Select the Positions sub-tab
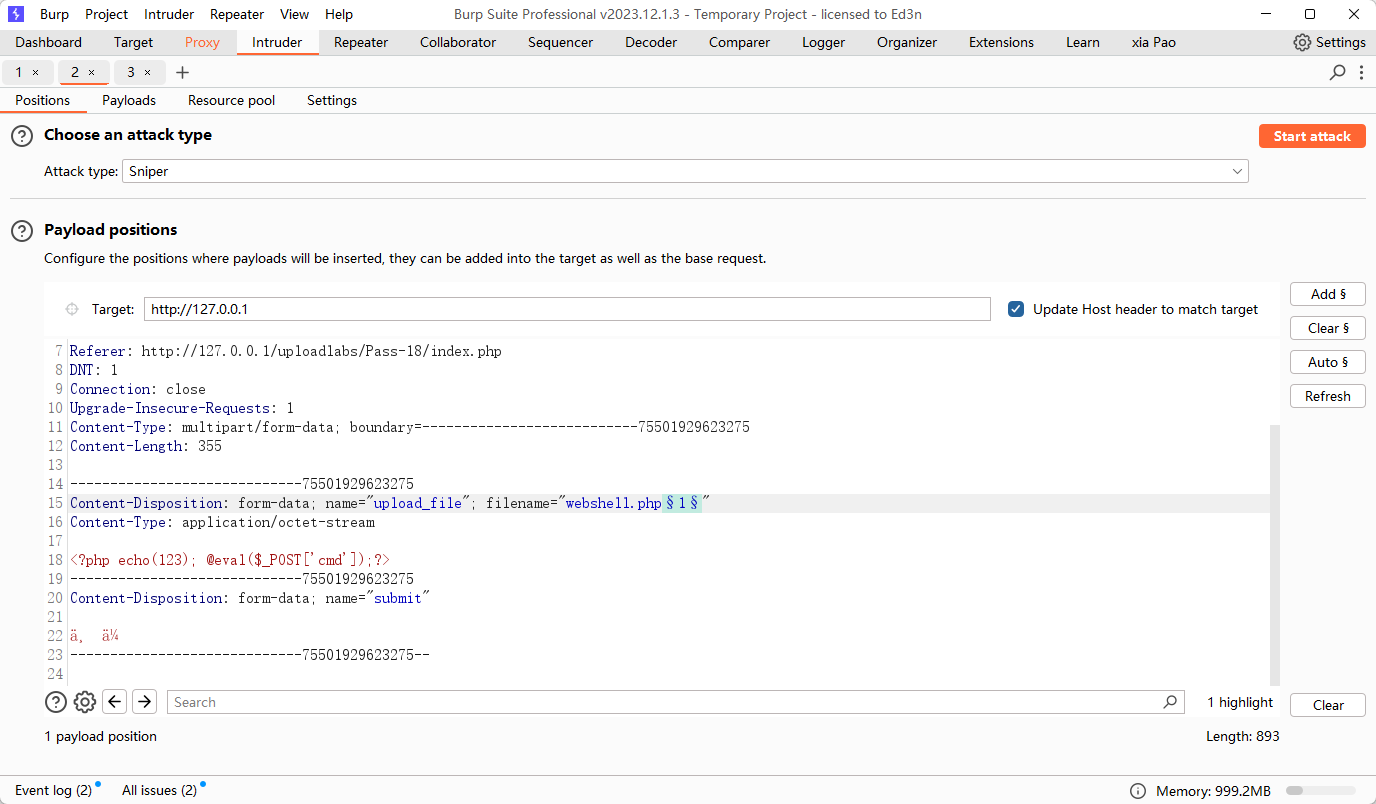 pos(43,100)
